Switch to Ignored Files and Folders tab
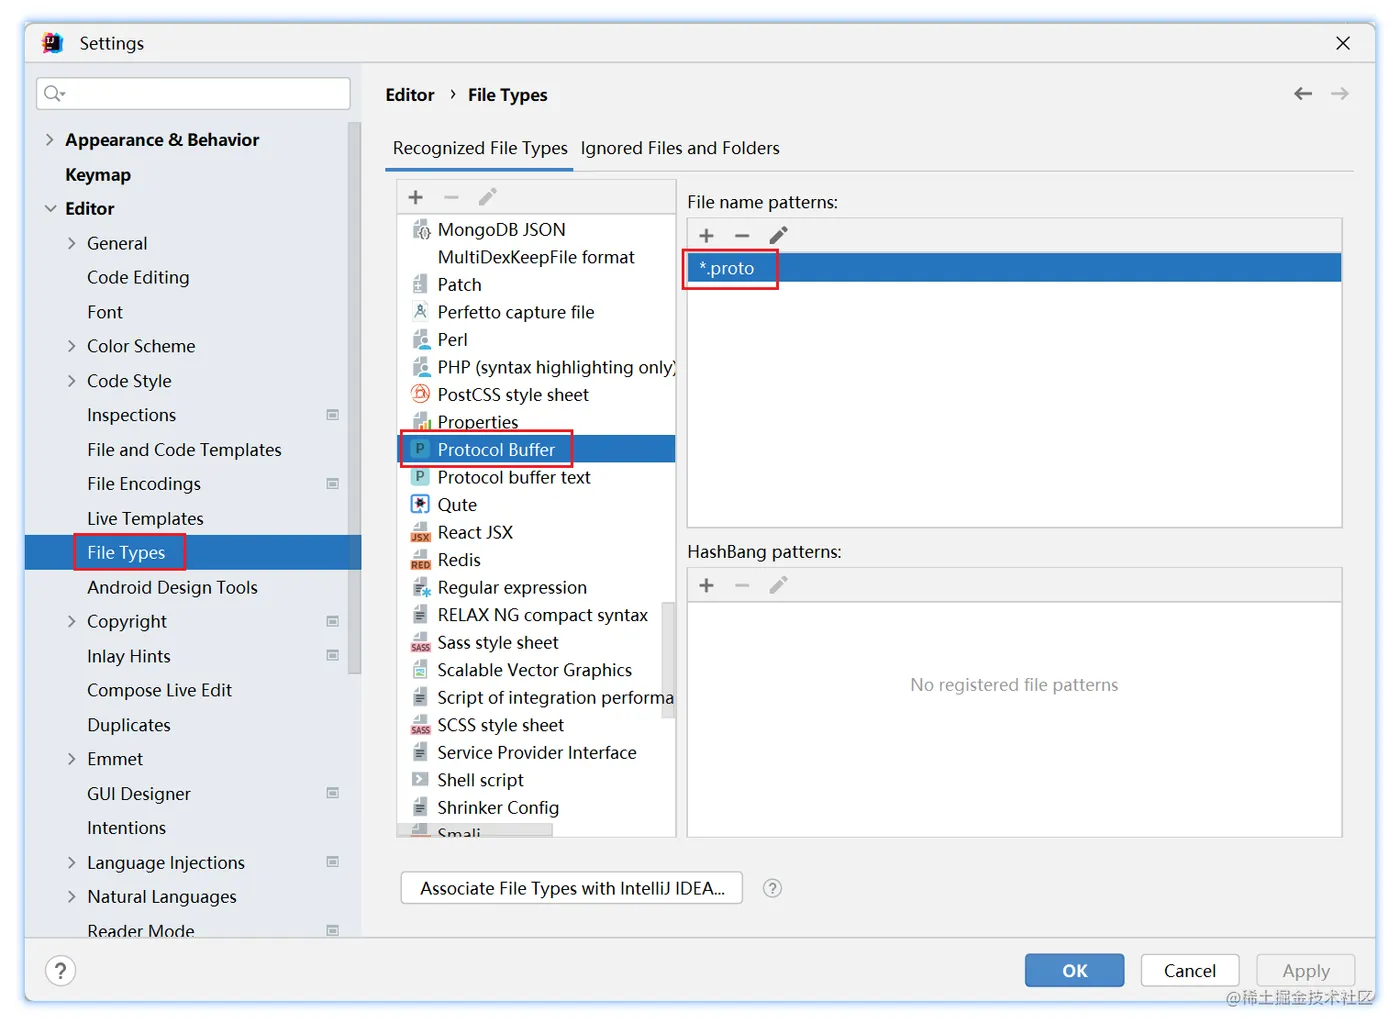 (680, 148)
